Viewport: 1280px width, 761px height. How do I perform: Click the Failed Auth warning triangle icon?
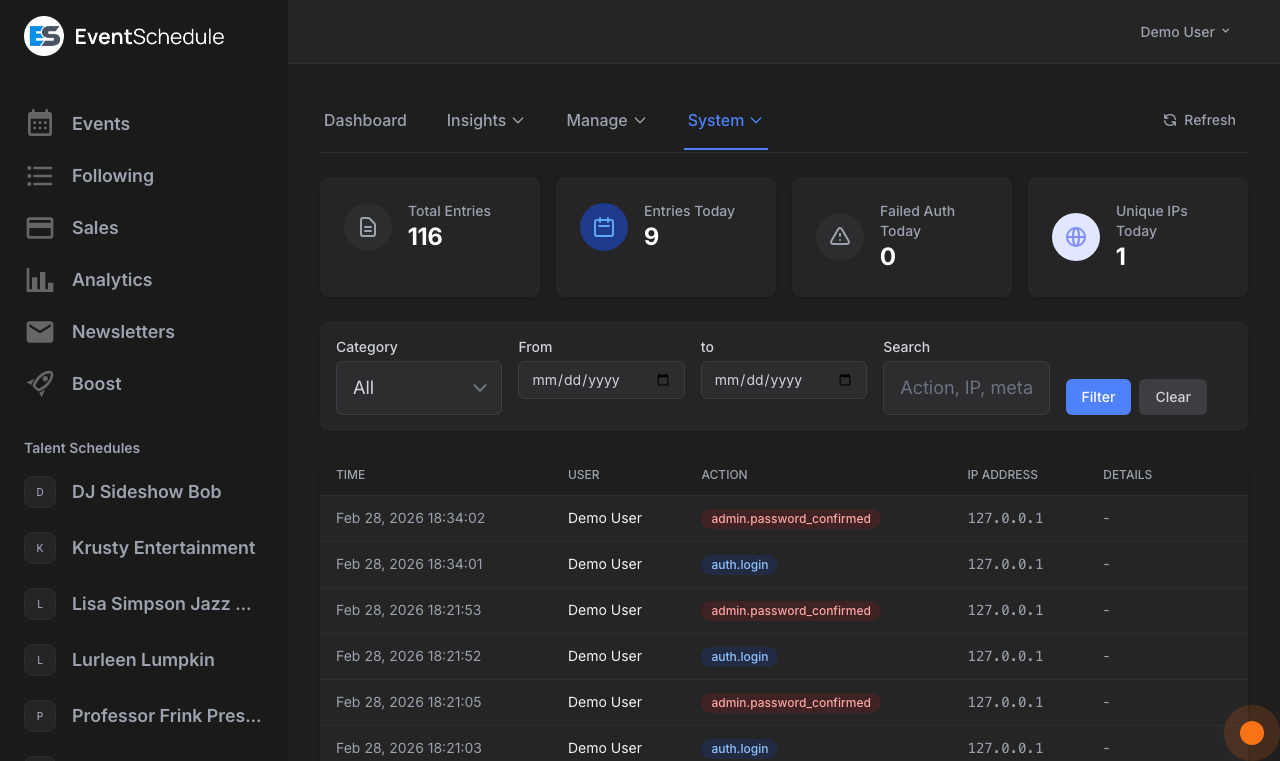(840, 237)
